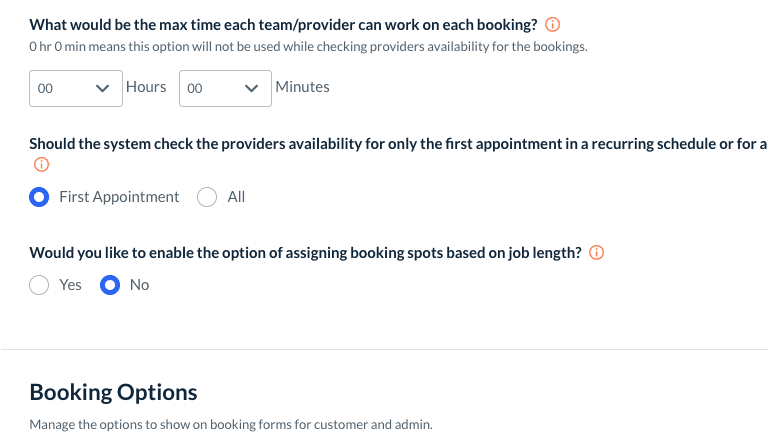Choose Yes for assigning spots by job length

click(39, 285)
